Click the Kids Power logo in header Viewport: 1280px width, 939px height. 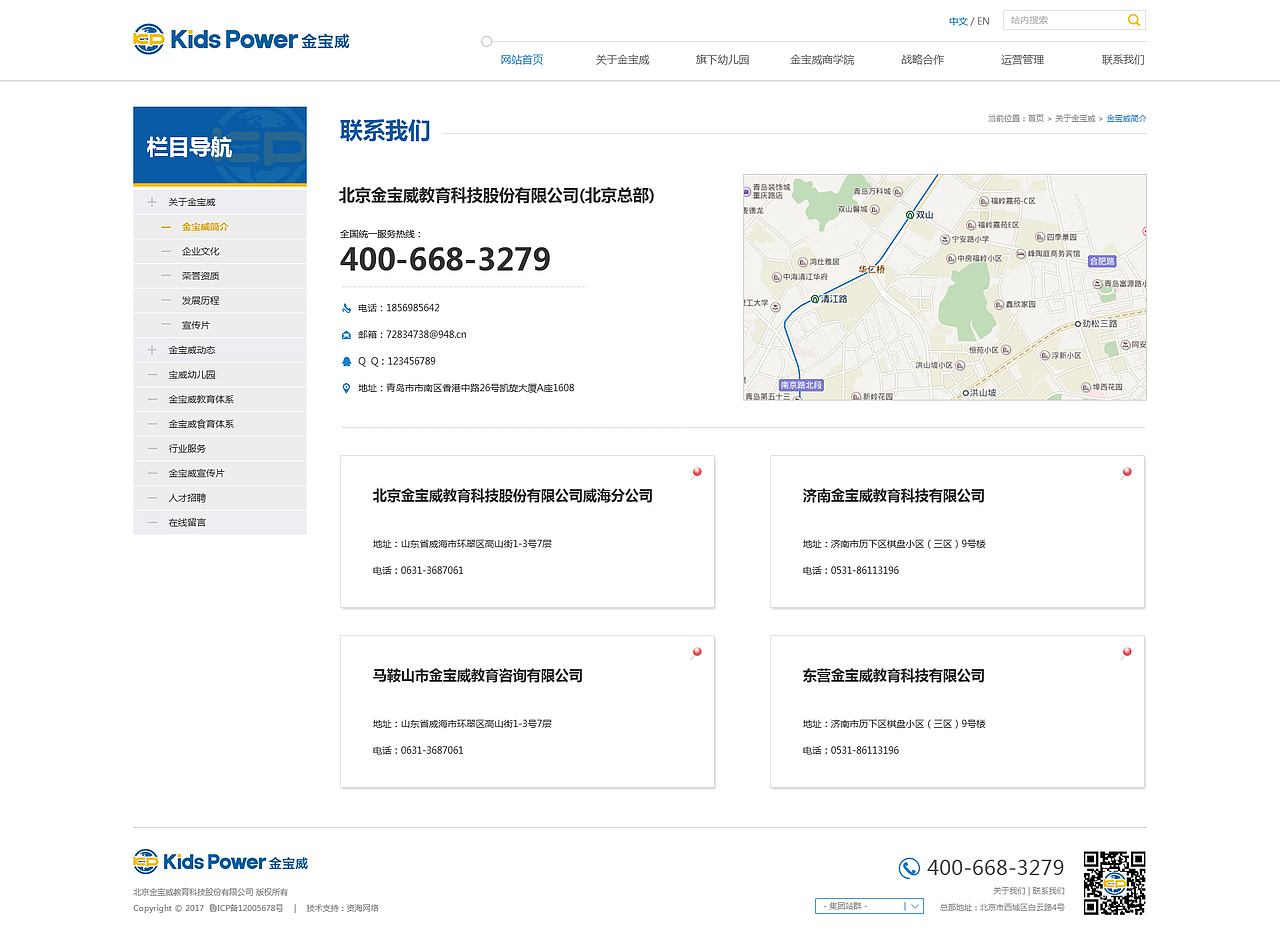pos(241,39)
